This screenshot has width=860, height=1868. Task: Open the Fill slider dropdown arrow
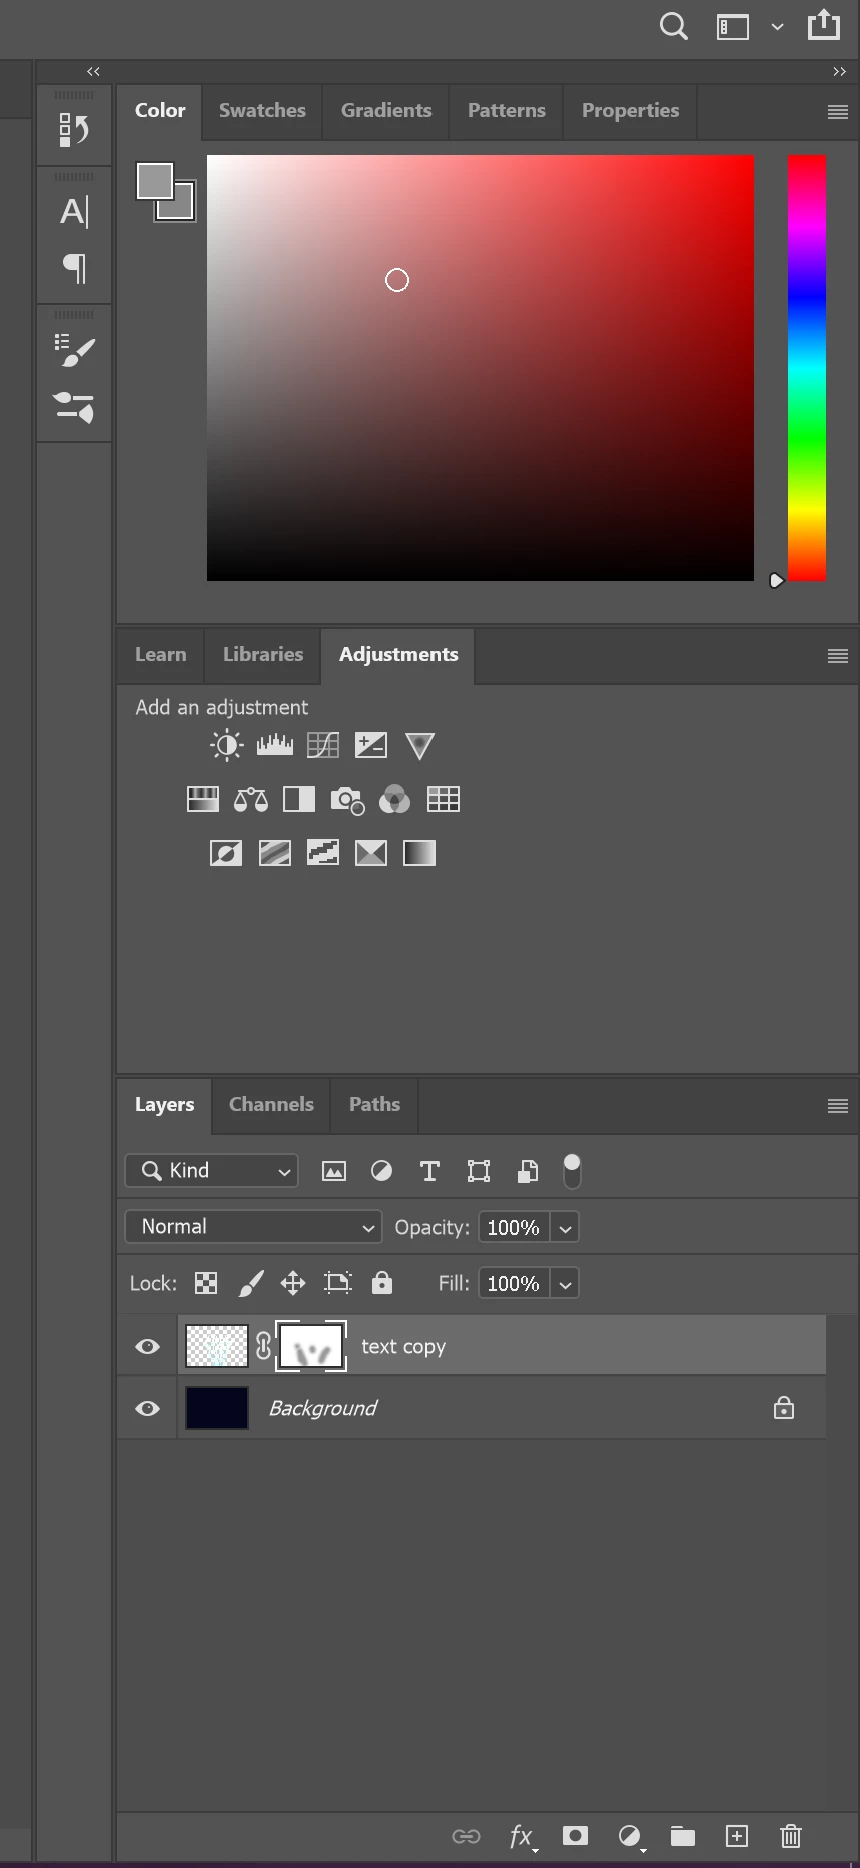565,1284
